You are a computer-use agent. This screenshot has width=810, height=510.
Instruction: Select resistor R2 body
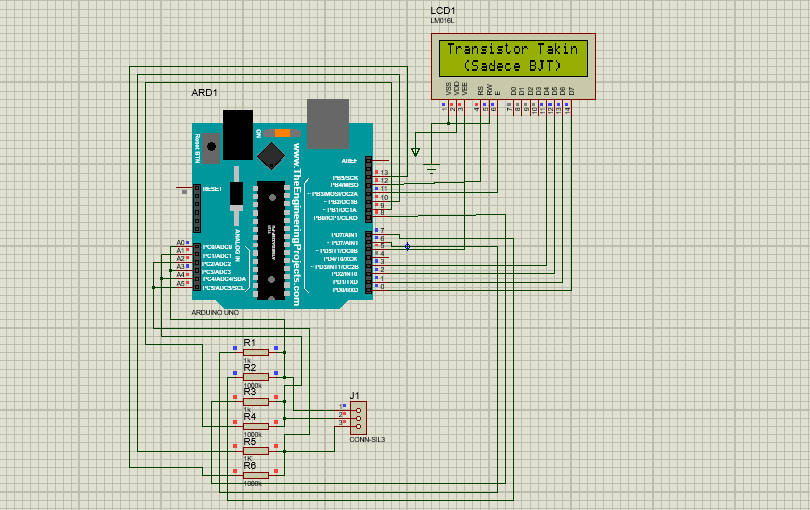coord(256,377)
